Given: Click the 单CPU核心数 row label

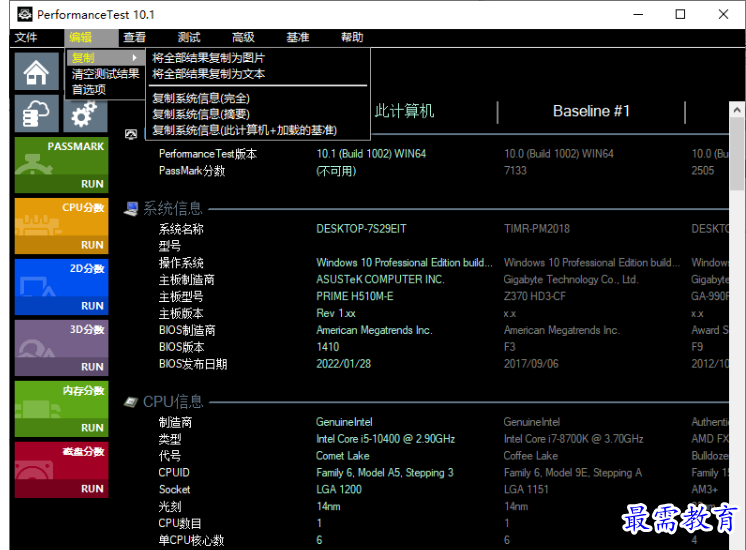Looking at the screenshot, I should coord(191,540).
